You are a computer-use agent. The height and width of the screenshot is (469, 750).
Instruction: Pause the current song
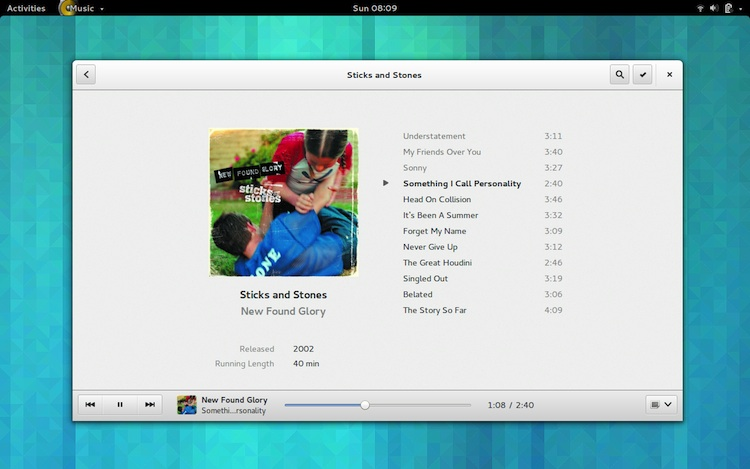point(120,404)
